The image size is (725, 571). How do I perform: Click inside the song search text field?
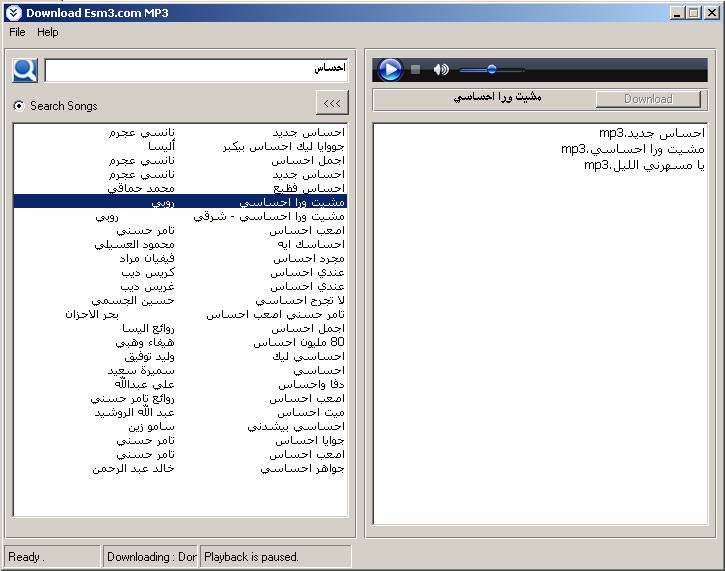(196, 69)
